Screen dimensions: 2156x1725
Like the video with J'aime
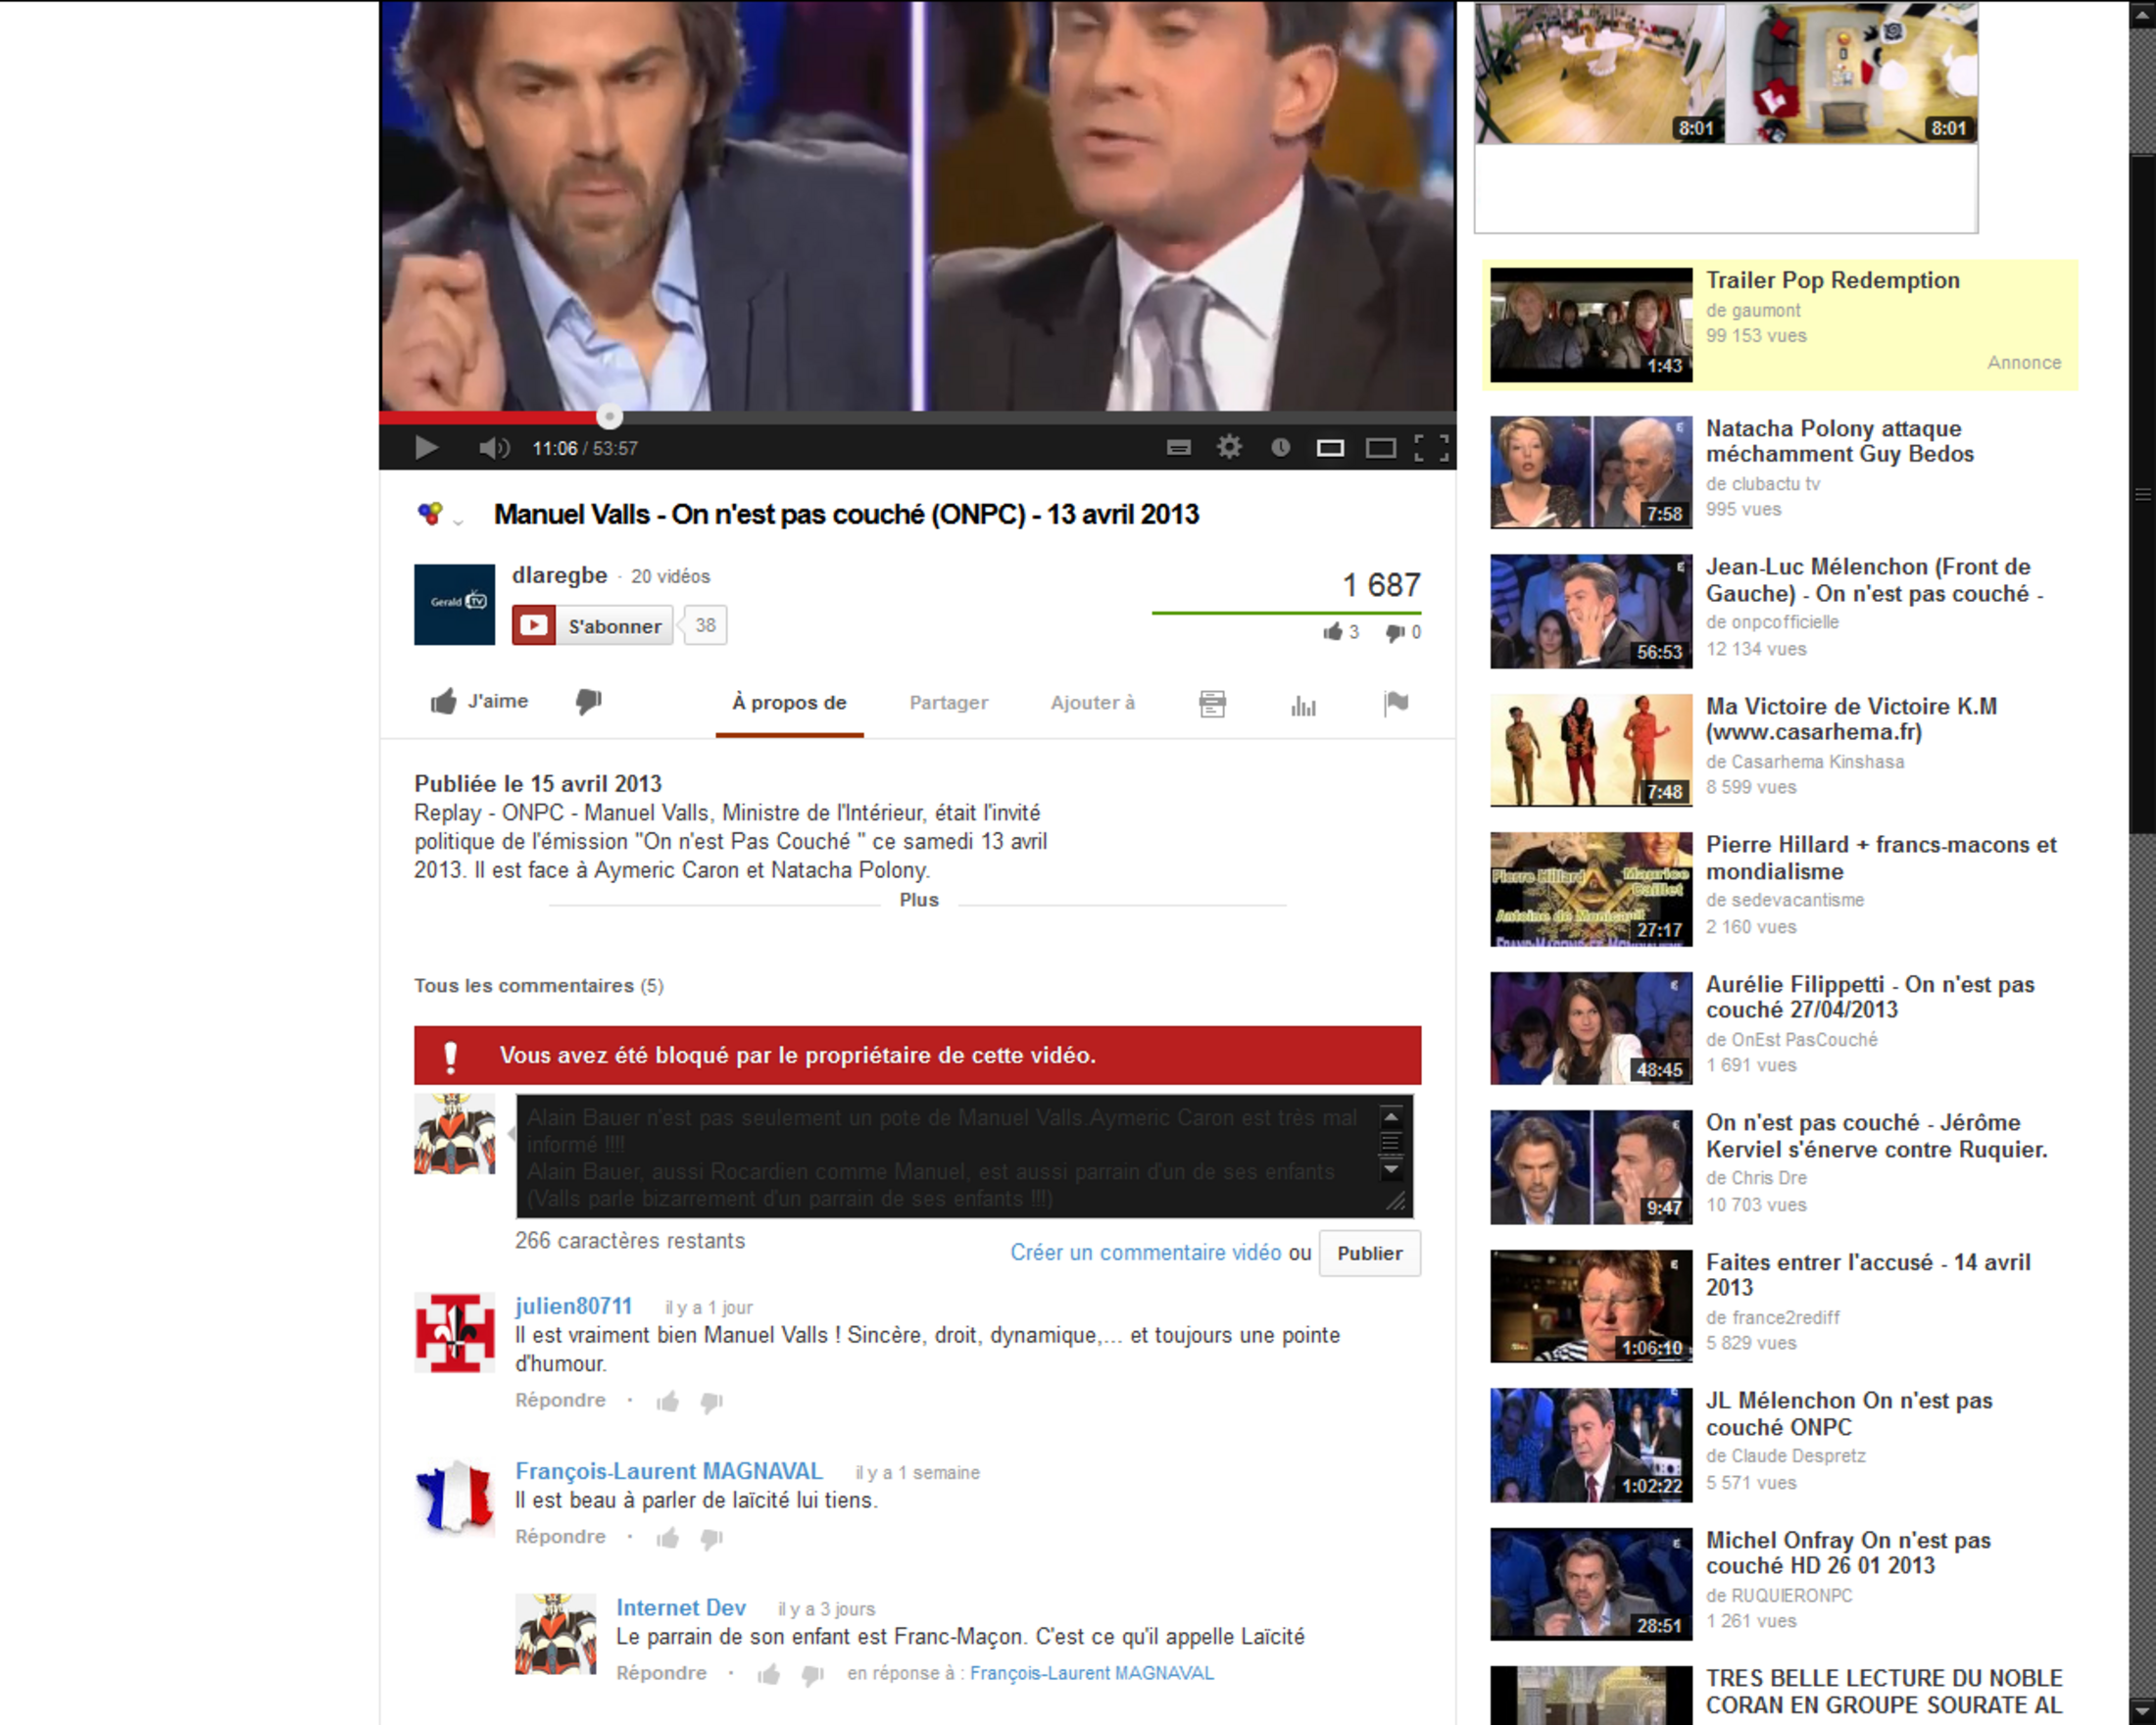480,702
